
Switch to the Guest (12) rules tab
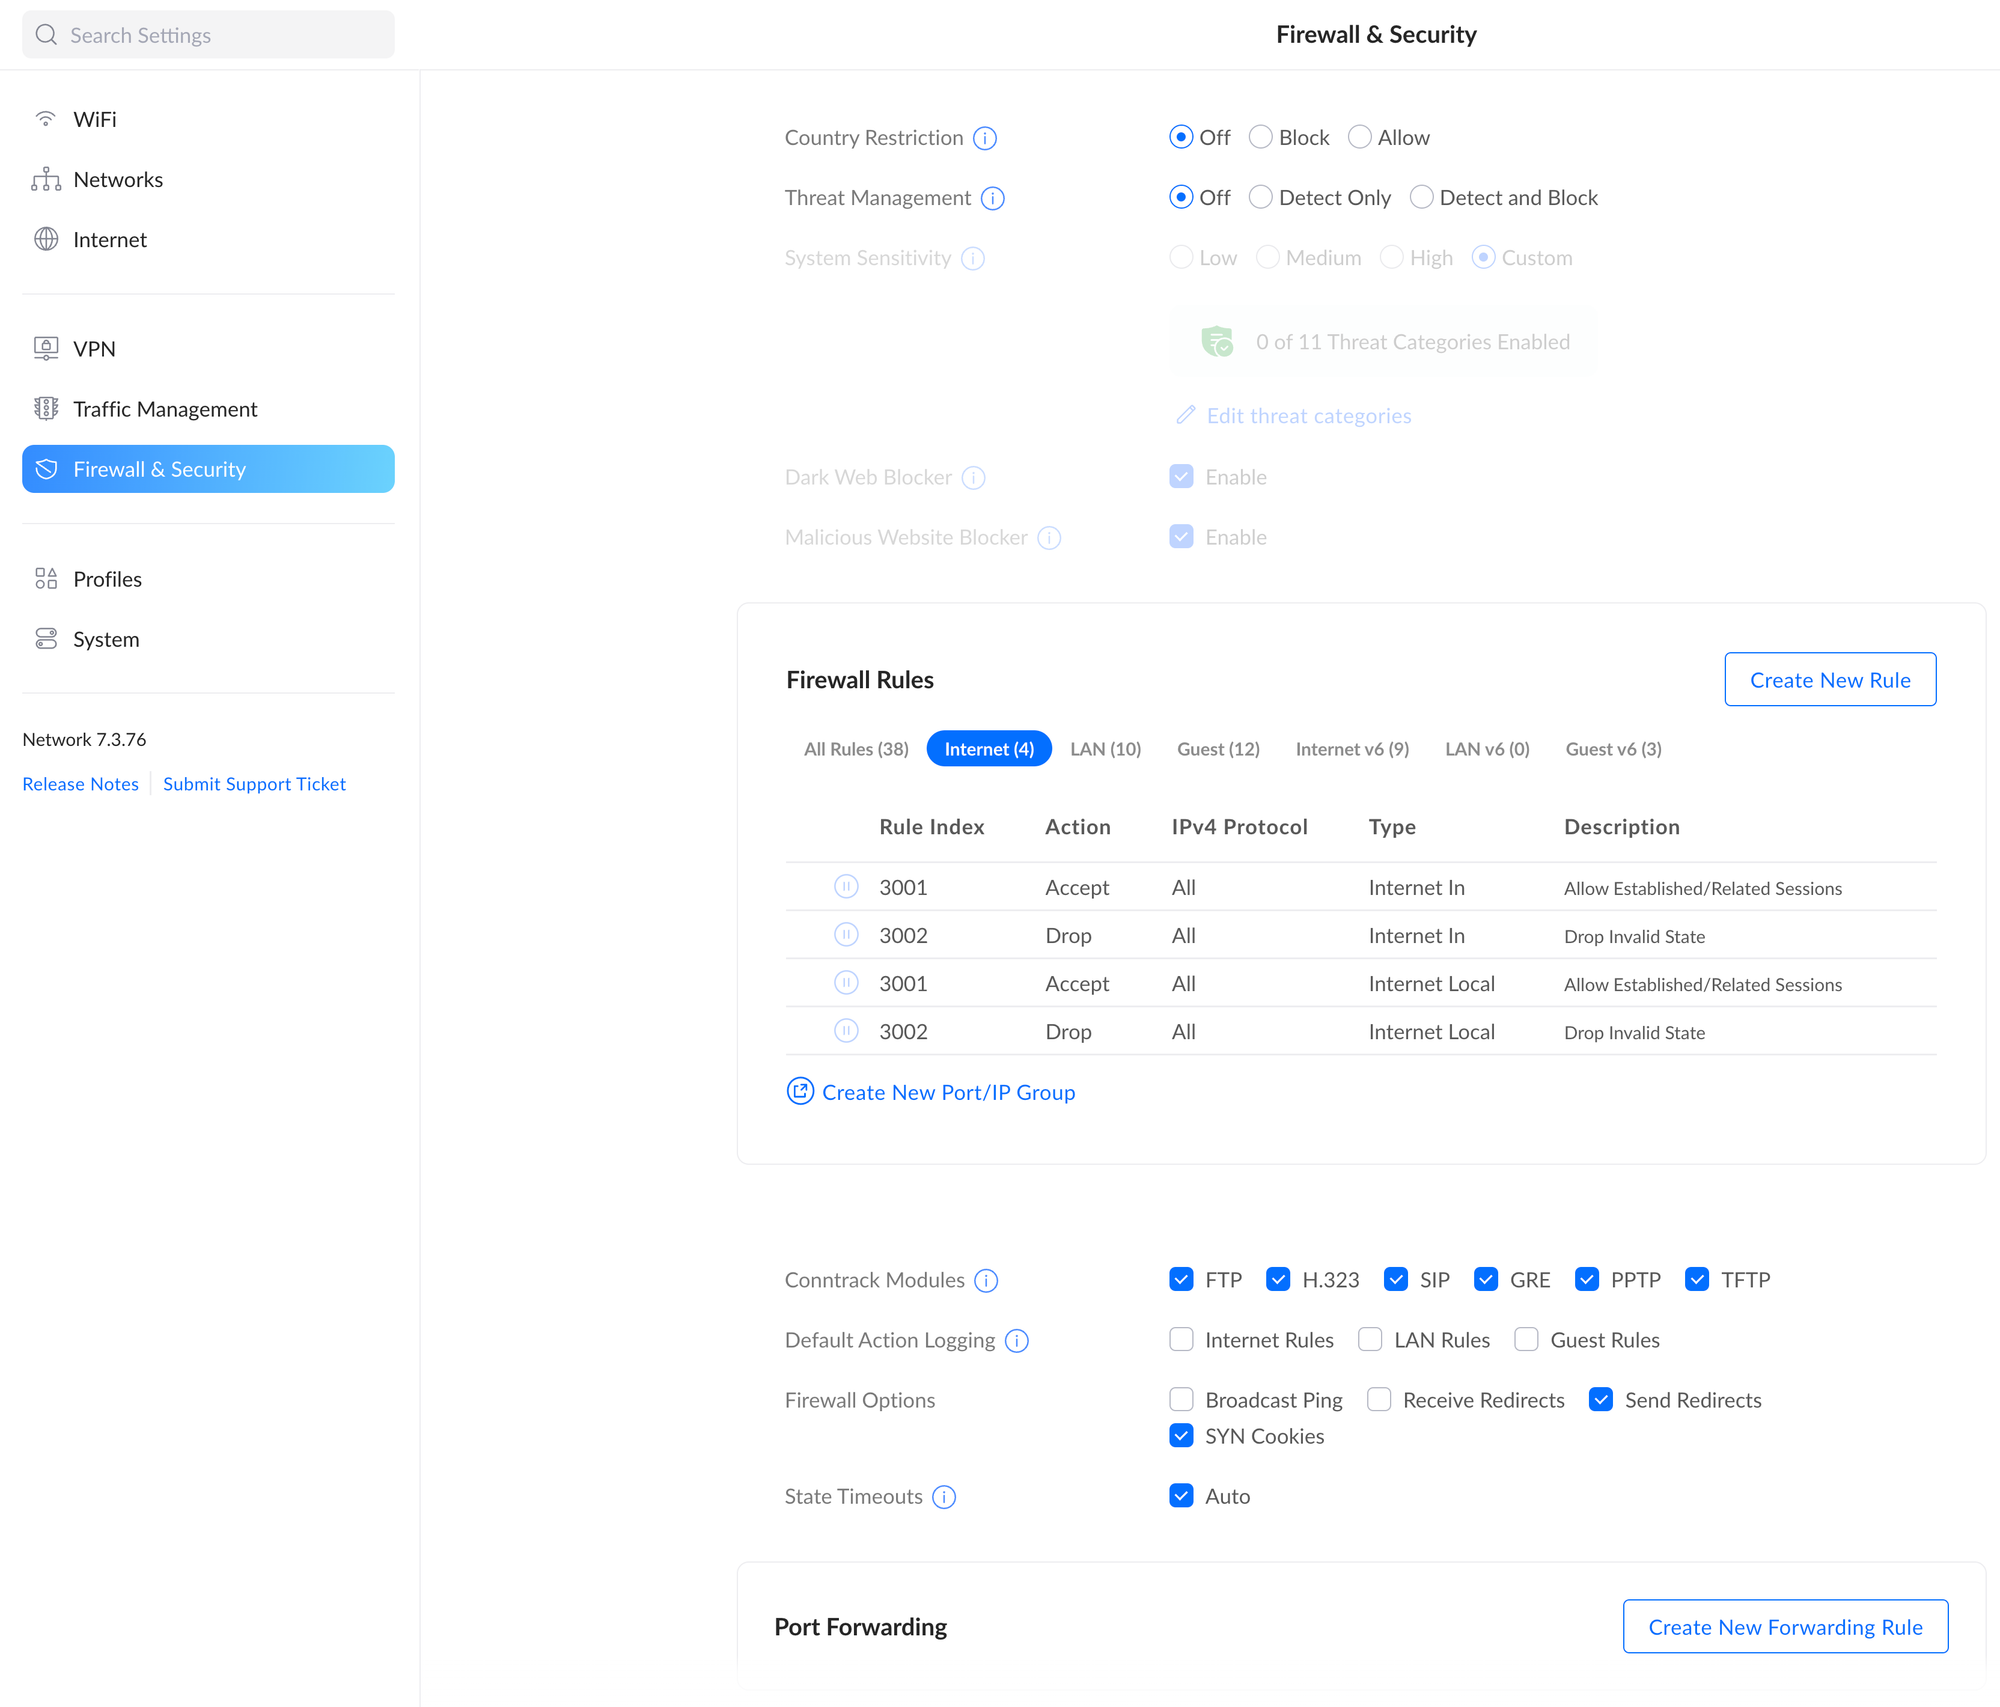(1217, 749)
